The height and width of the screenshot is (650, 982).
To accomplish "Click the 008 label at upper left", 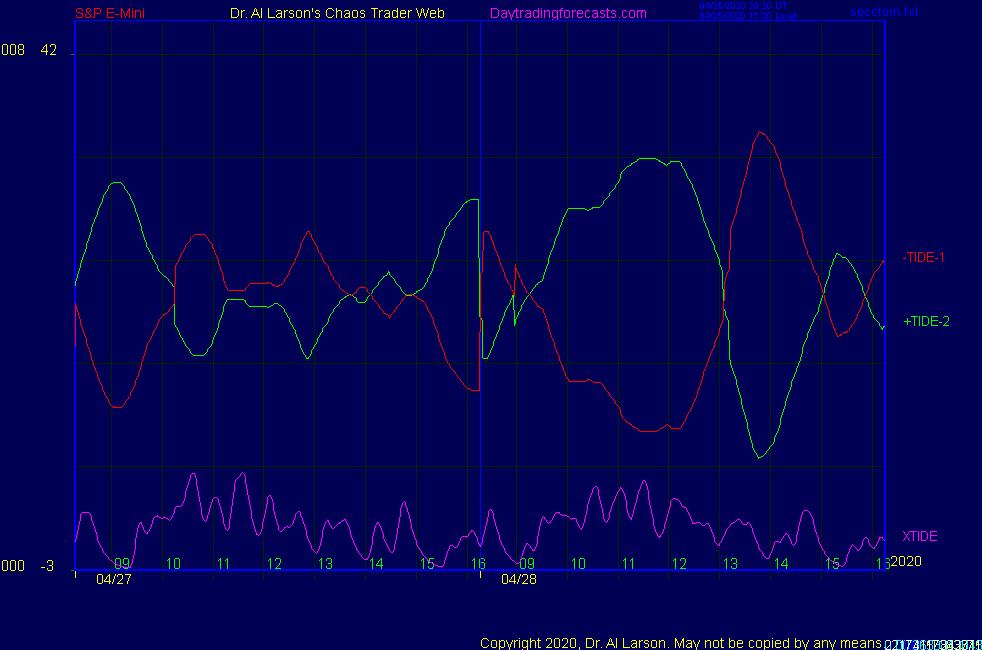I will tap(12, 51).
